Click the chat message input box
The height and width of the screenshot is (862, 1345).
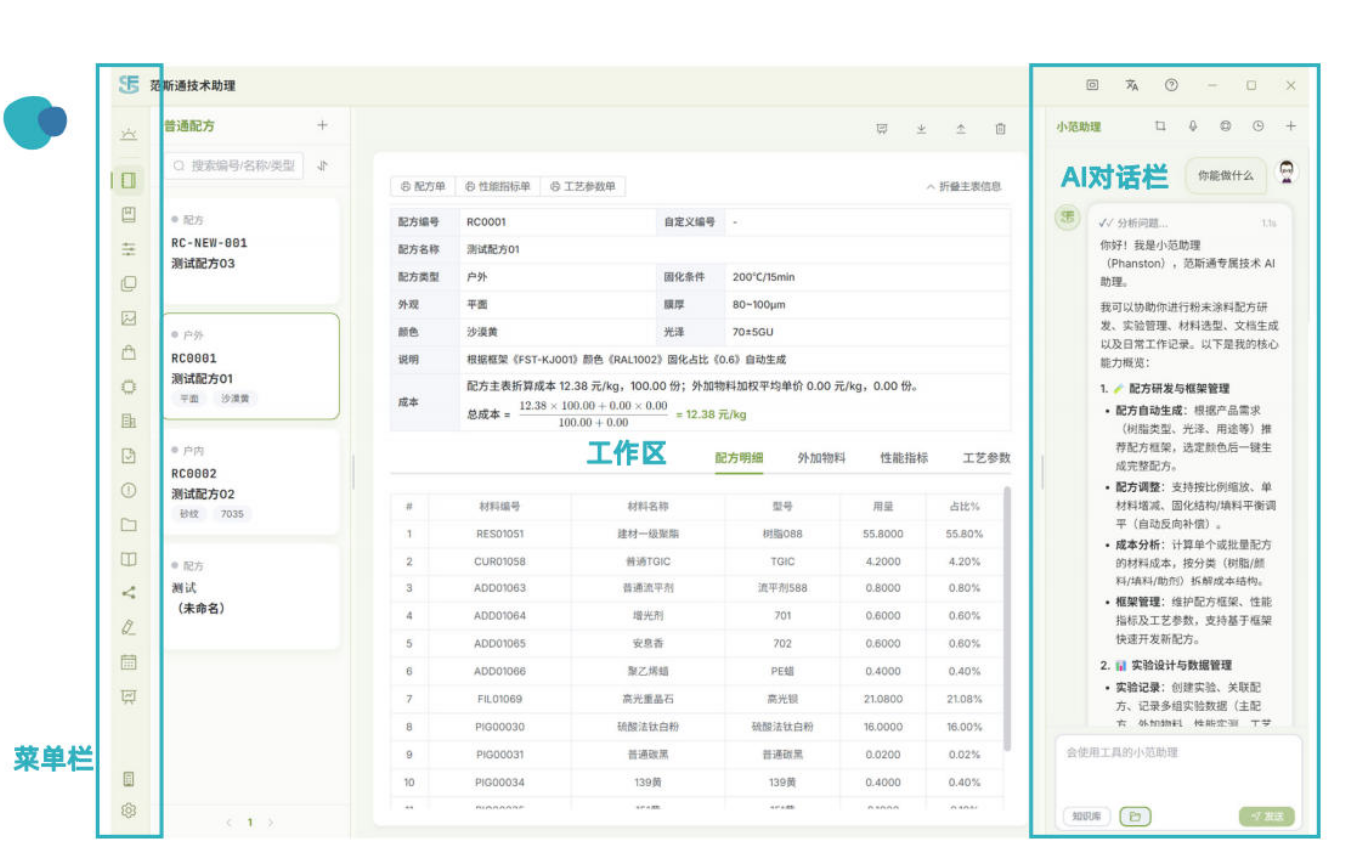(1180, 768)
